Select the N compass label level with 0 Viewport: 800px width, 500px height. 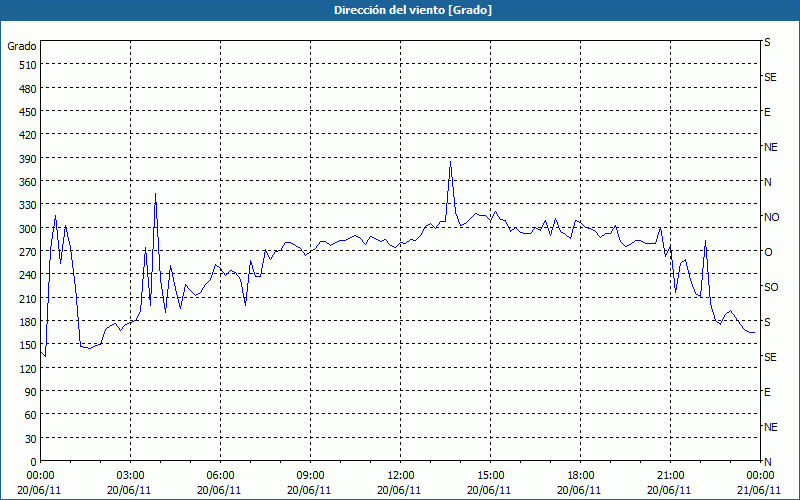767,462
